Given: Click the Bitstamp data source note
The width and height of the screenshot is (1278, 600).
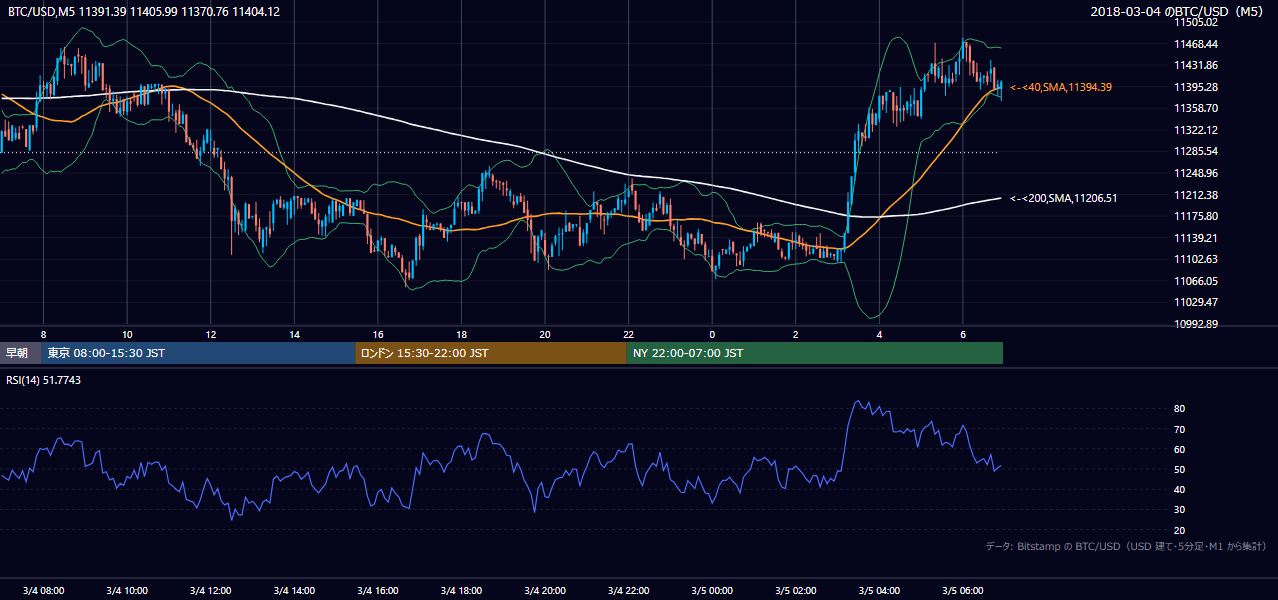Looking at the screenshot, I should (x=1126, y=546).
